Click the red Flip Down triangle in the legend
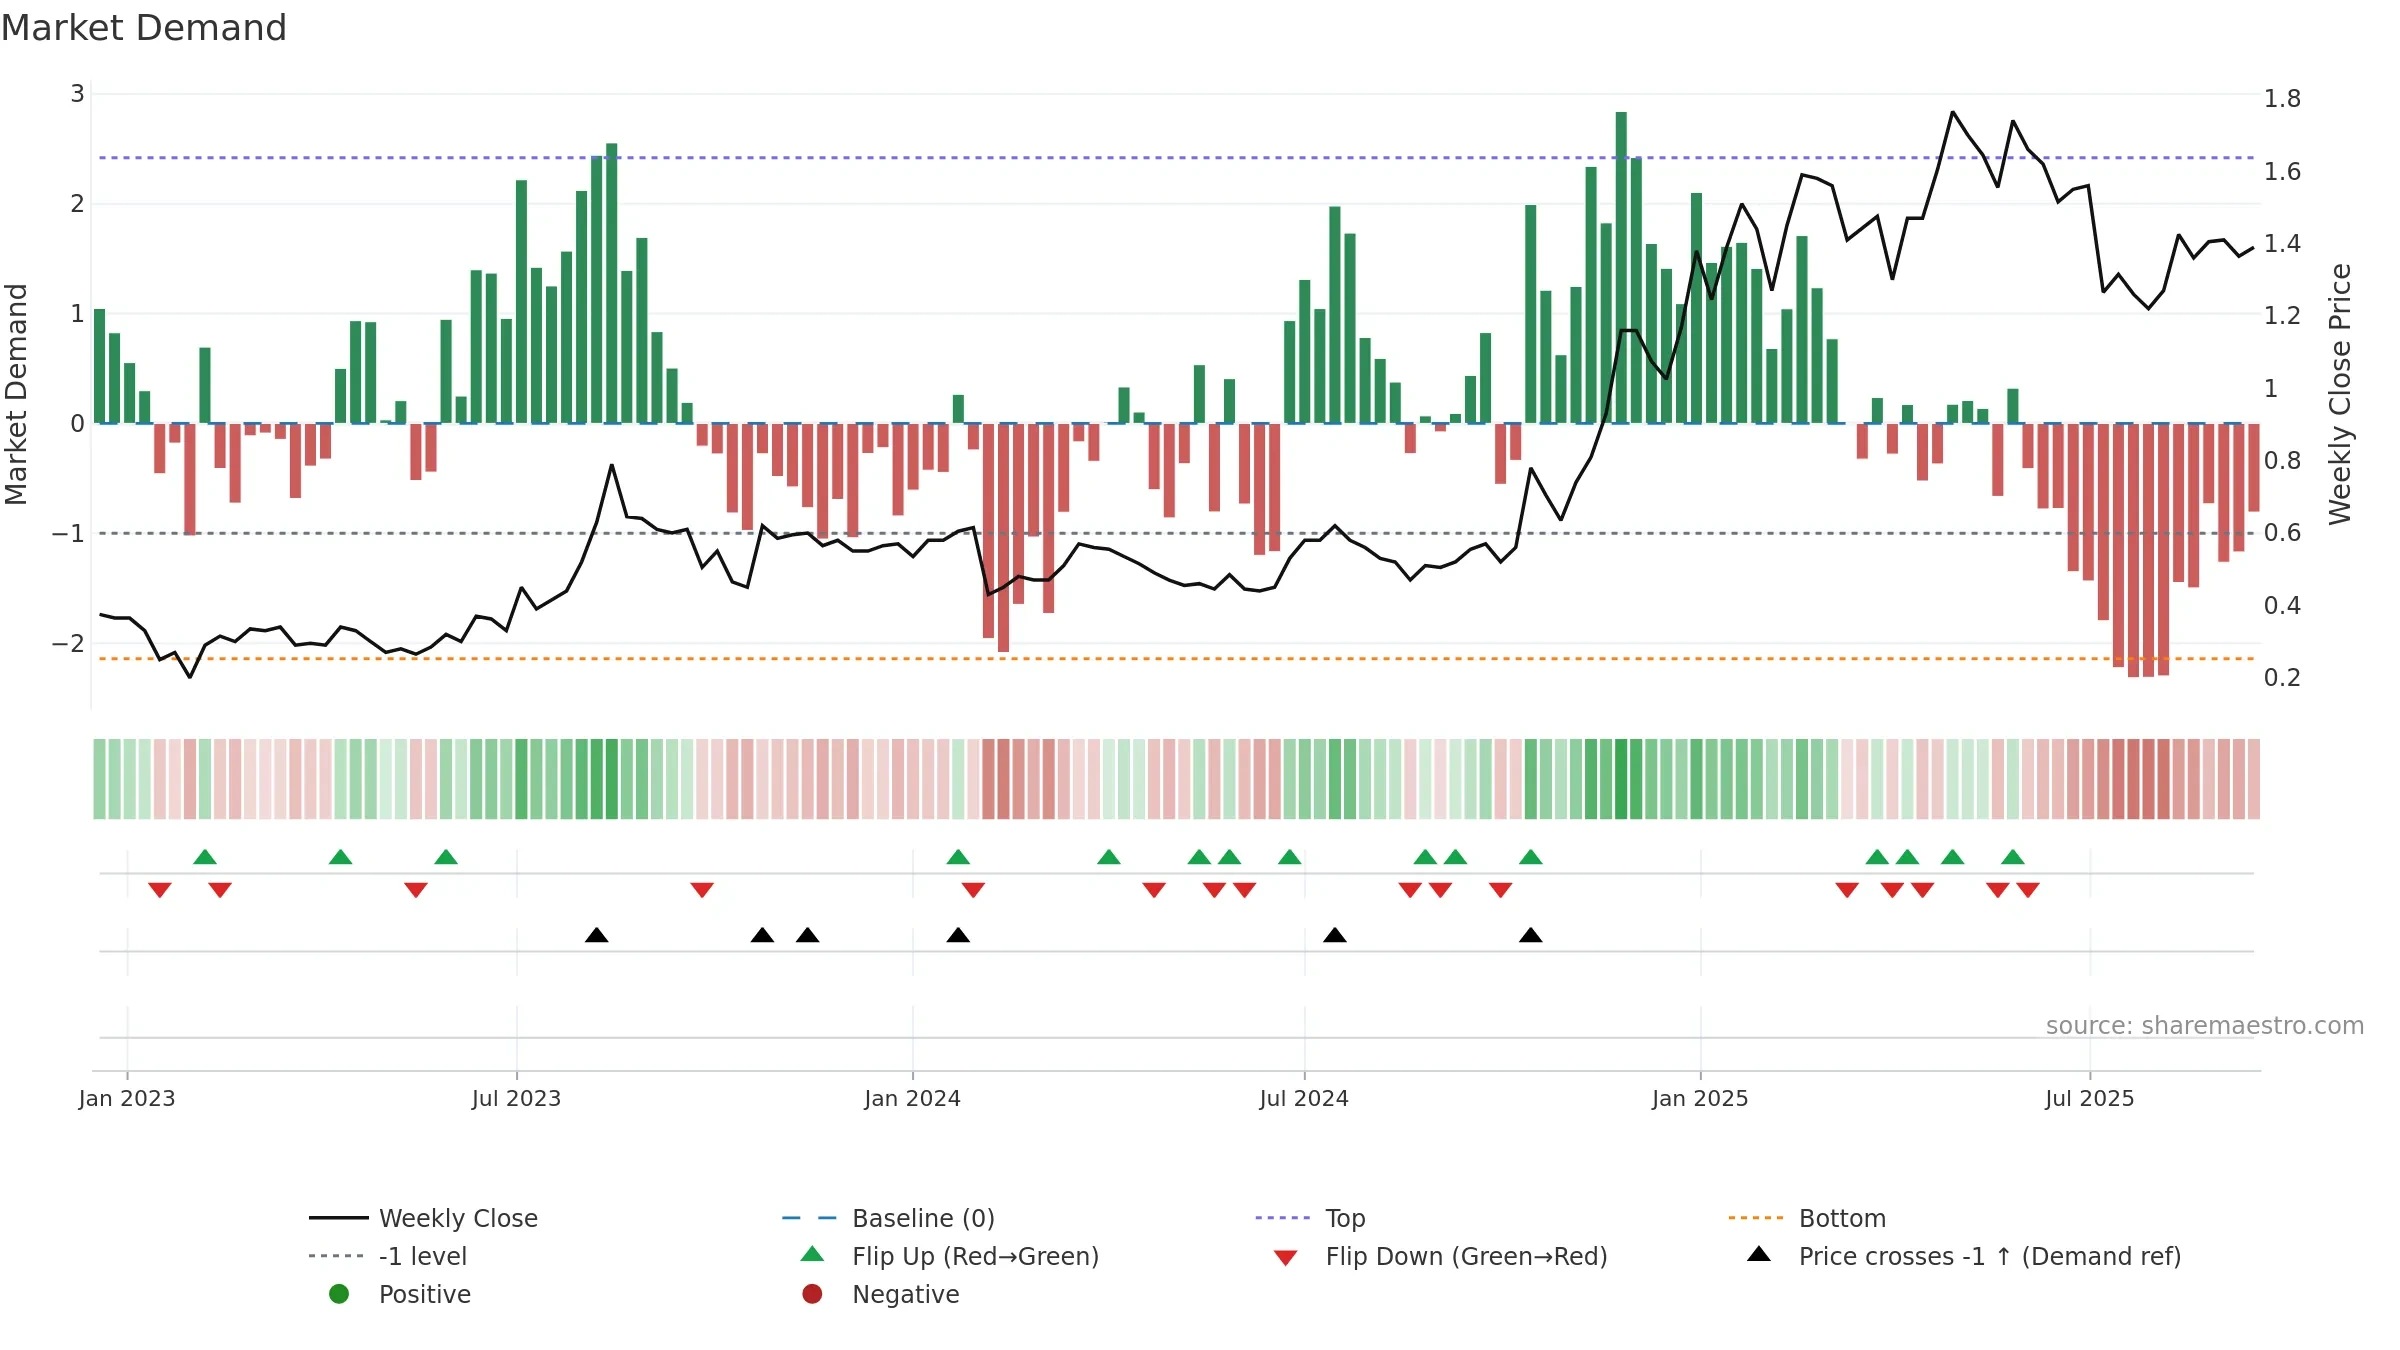The width and height of the screenshot is (2400, 1350). (1286, 1258)
